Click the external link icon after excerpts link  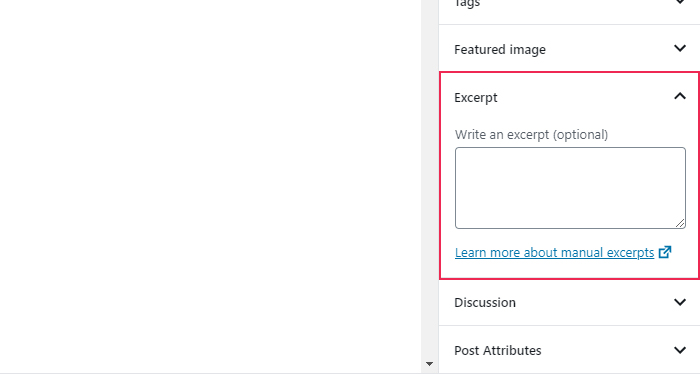[x=665, y=252]
